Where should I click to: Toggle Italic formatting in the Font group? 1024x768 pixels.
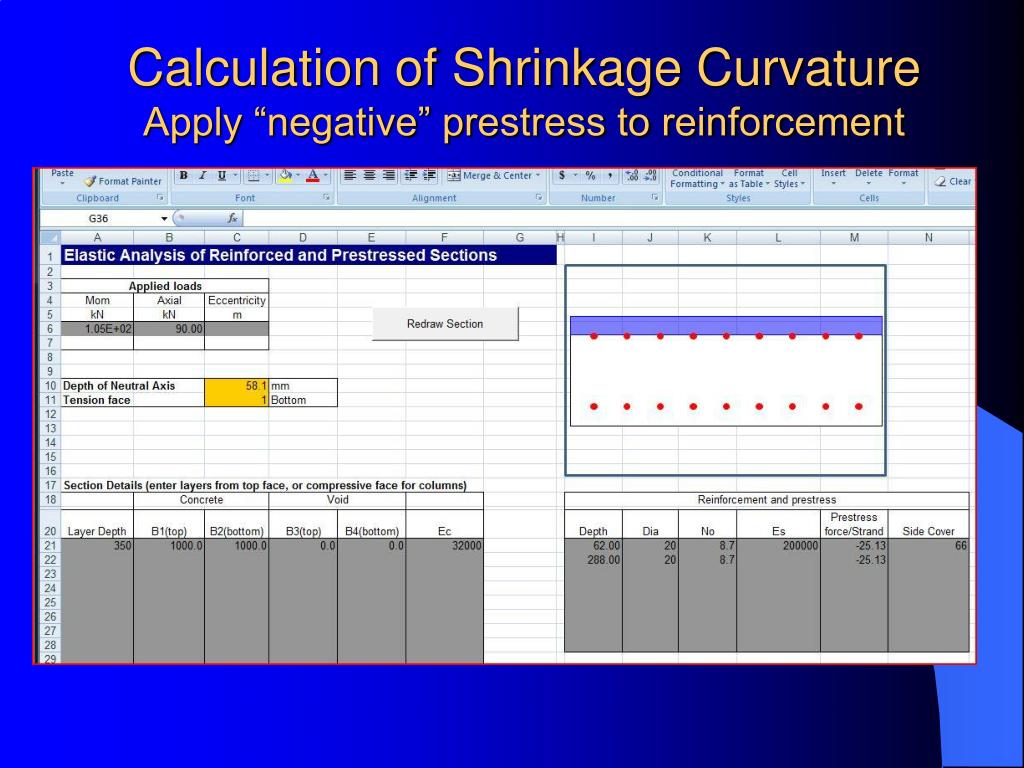coord(202,175)
